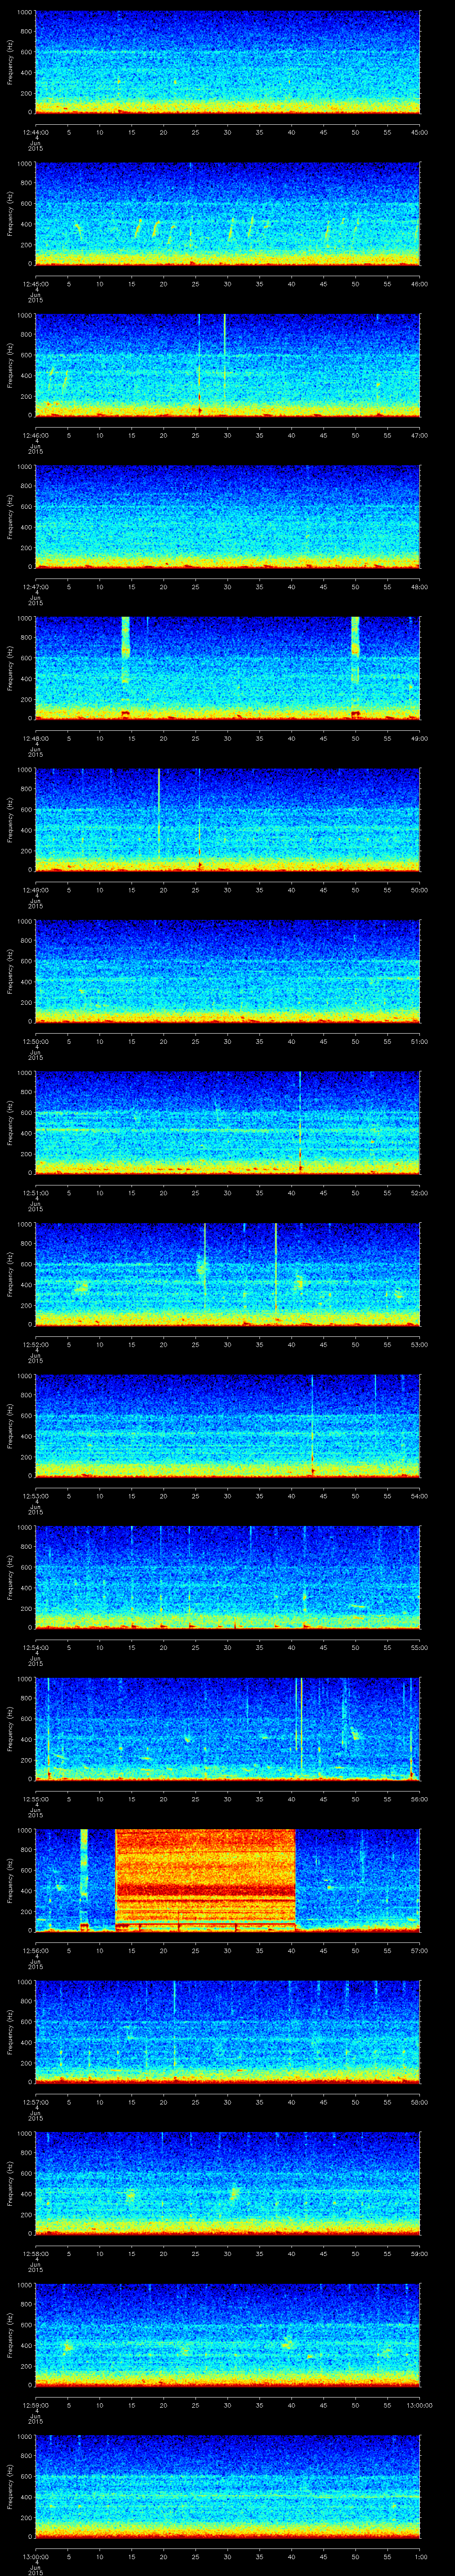
Task: Click the 49:00 end time label
Action: [x=420, y=738]
